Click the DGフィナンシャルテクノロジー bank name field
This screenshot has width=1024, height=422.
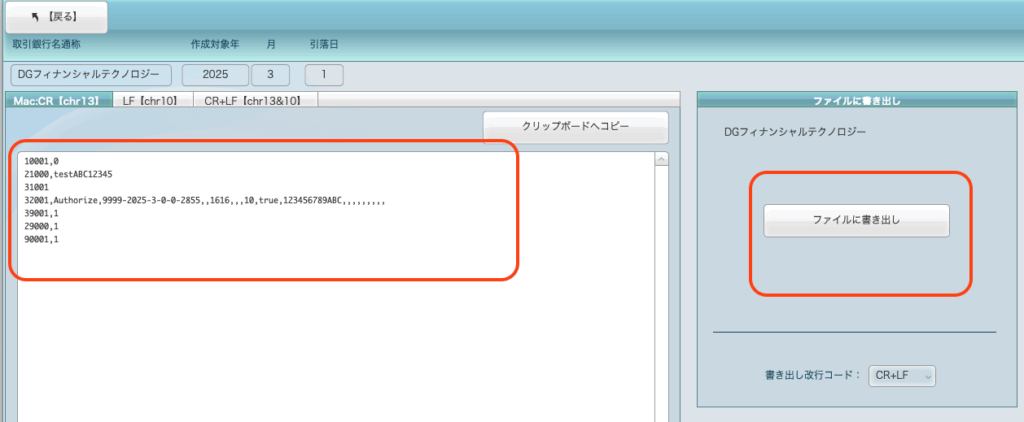pos(91,74)
